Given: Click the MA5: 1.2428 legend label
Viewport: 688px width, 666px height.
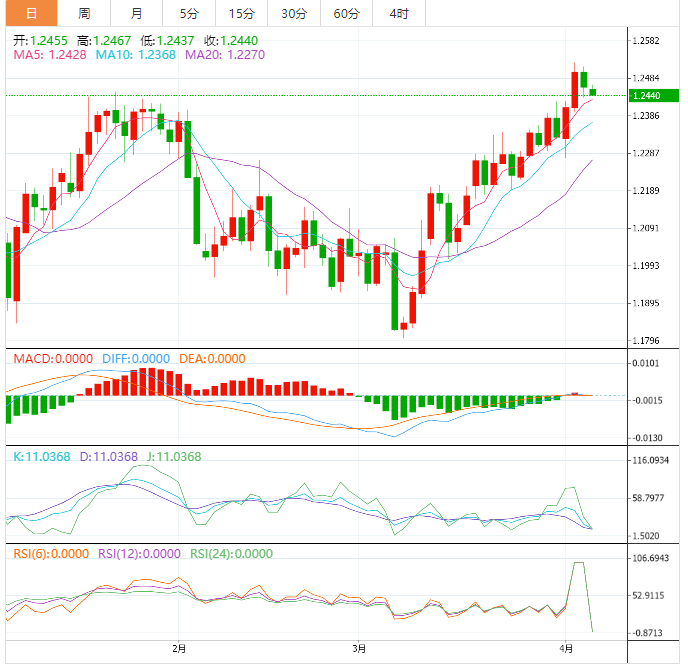Looking at the screenshot, I should (49, 55).
